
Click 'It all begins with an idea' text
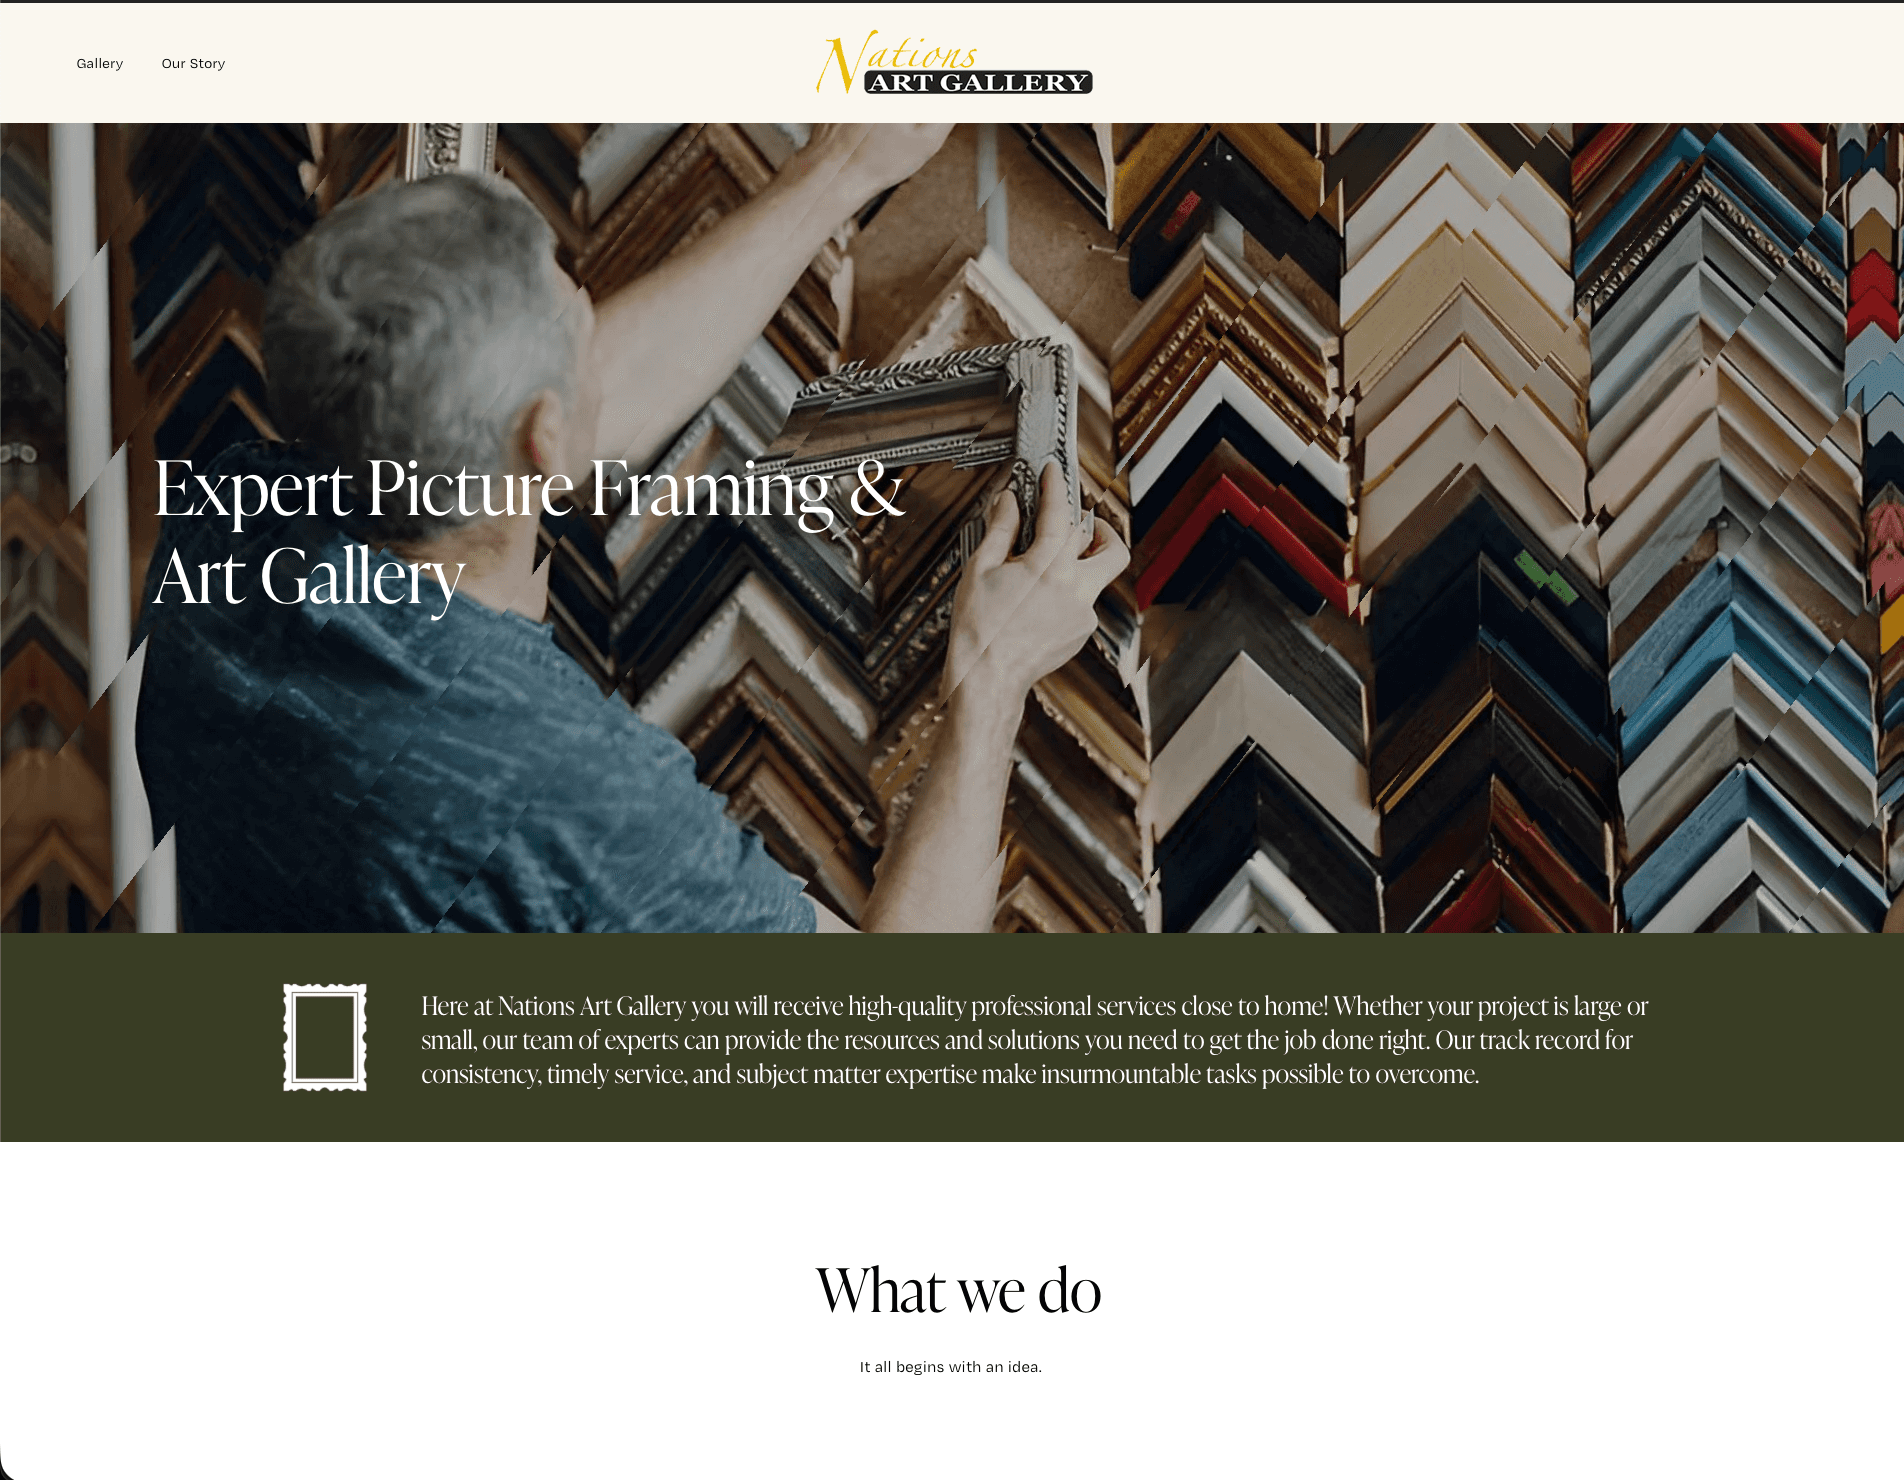[x=950, y=1367]
